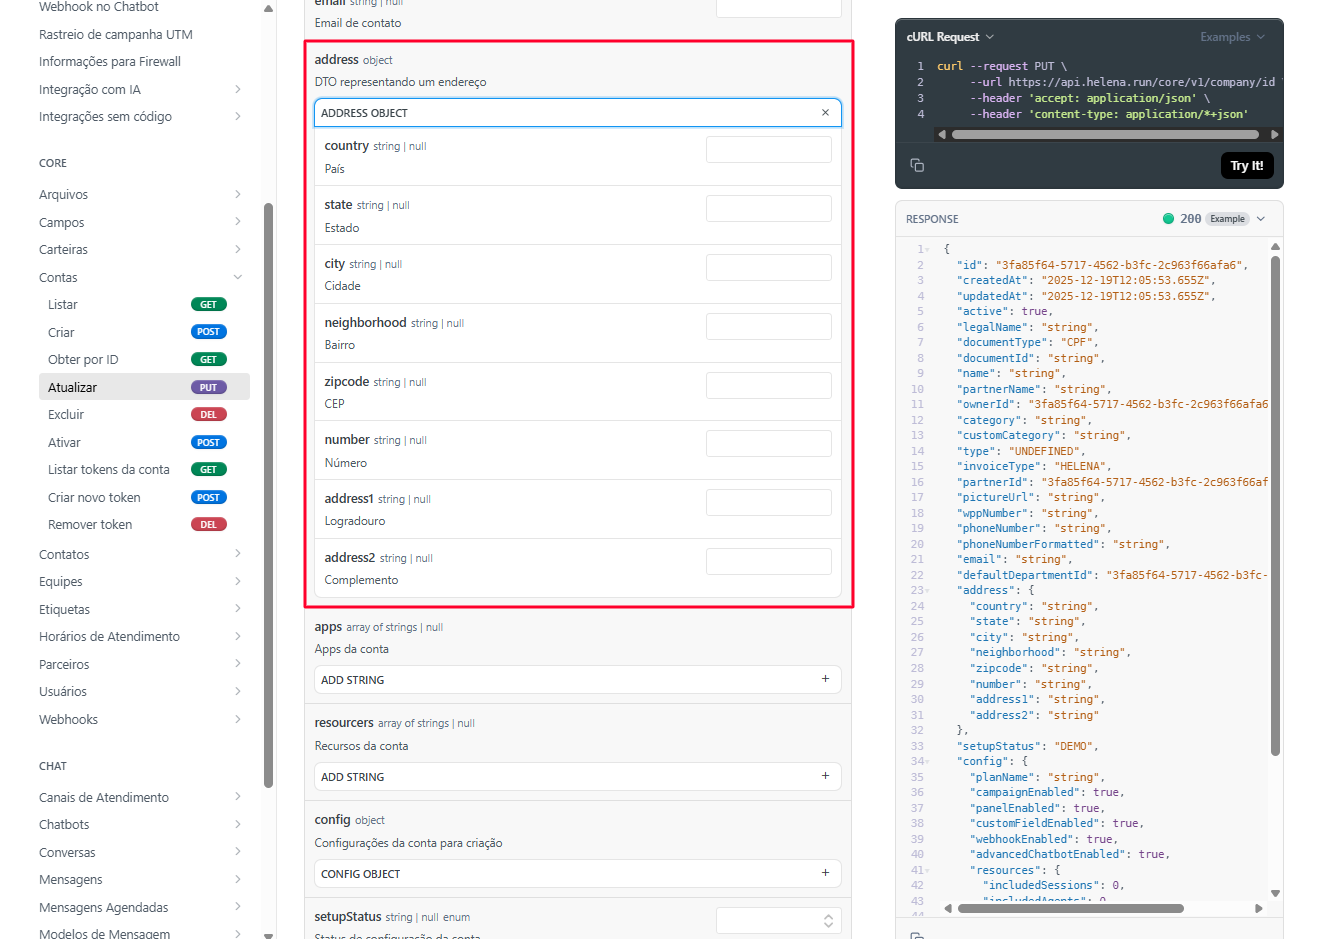Expand the Arquivos sidebar section
This screenshot has width=1325, height=939.
click(237, 195)
